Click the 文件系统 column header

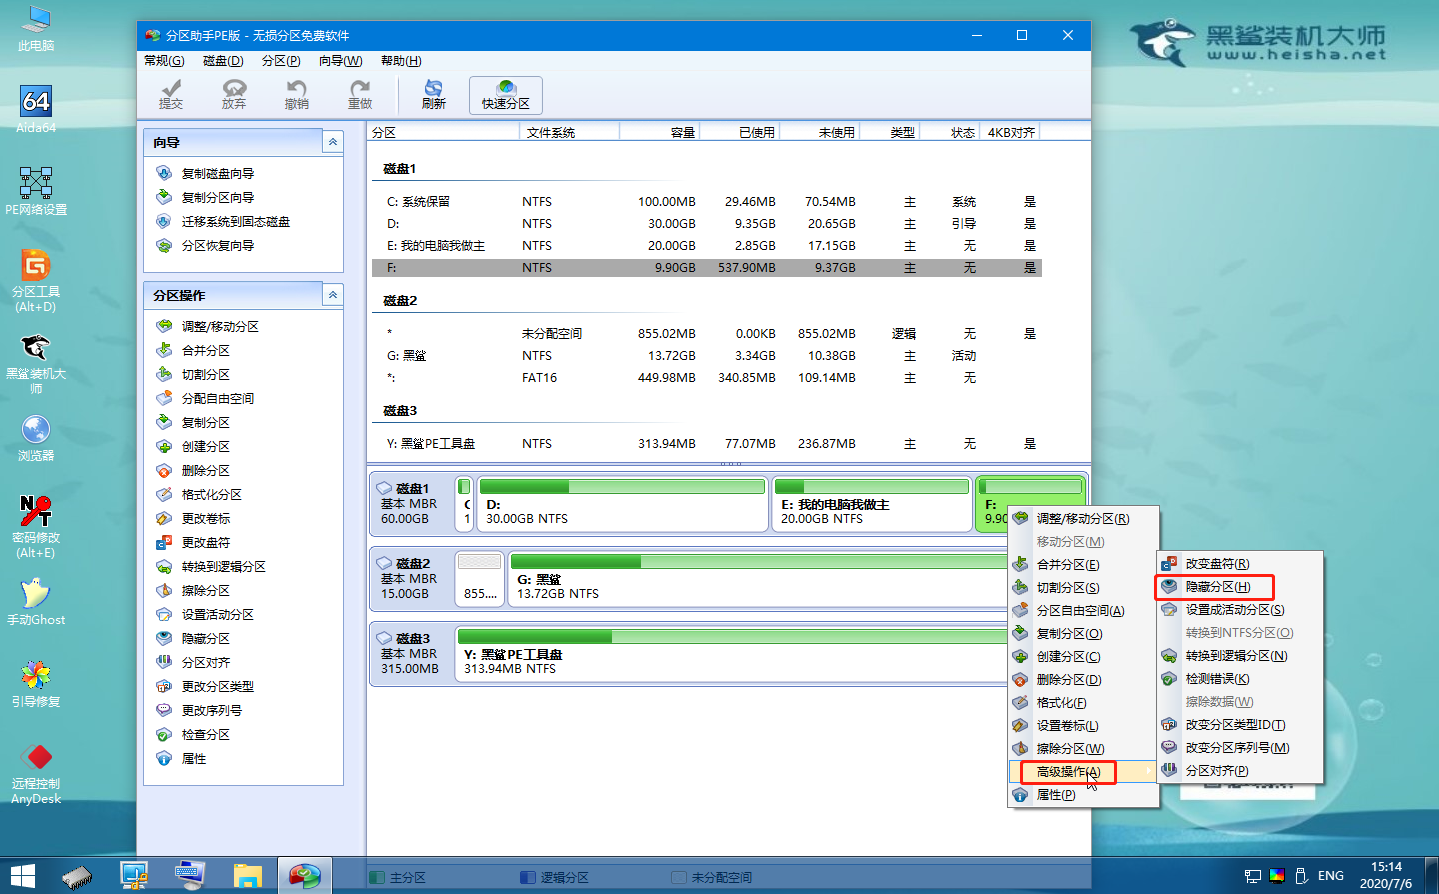(570, 132)
